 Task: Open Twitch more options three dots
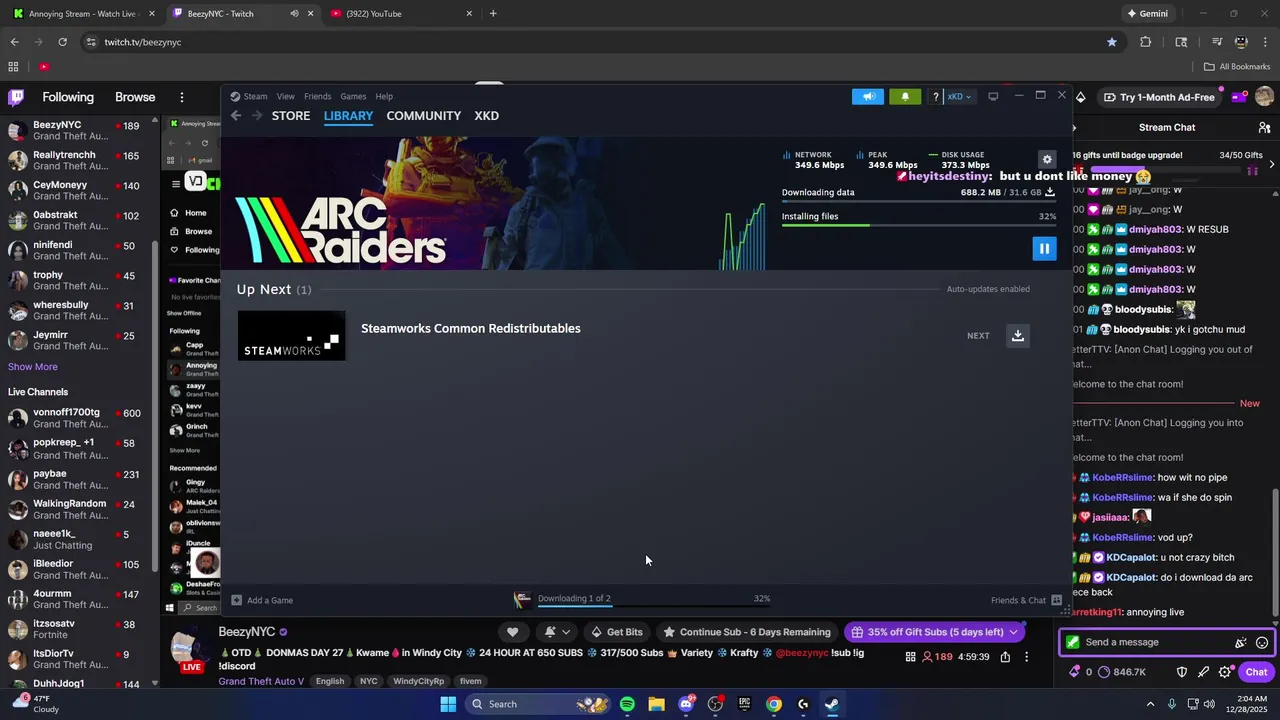(x=182, y=97)
